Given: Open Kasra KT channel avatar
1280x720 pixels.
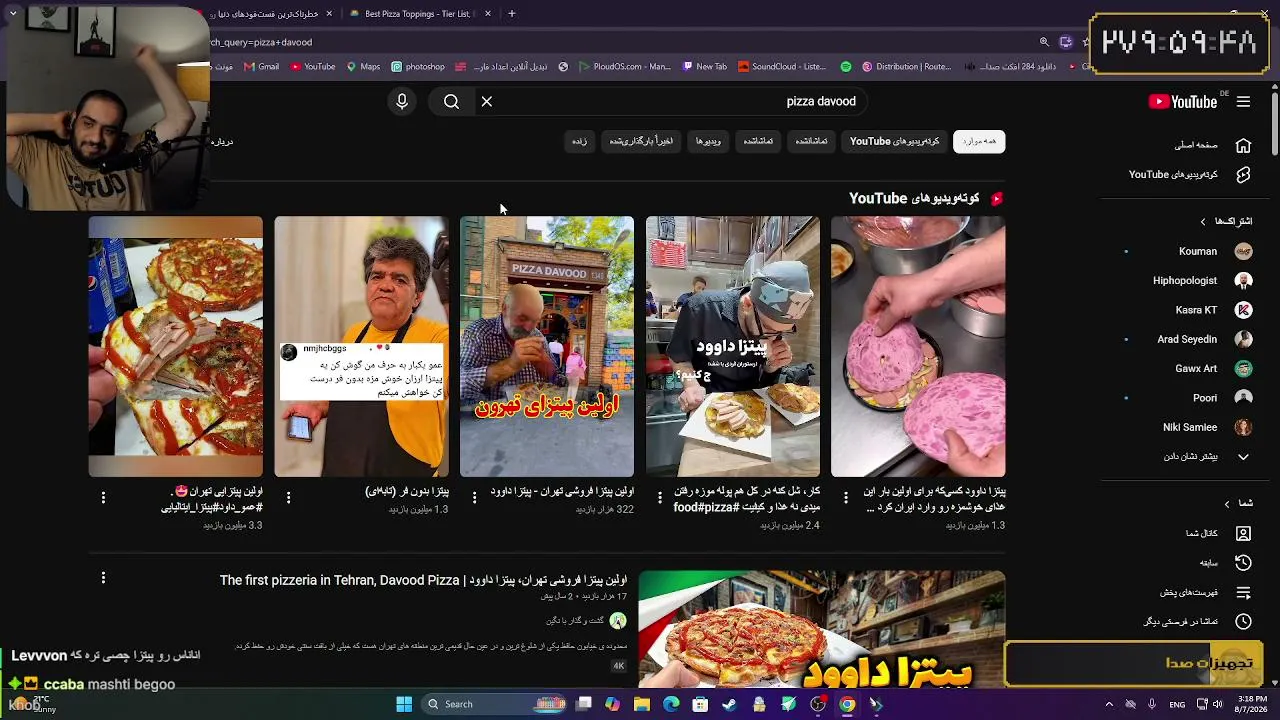Looking at the screenshot, I should [1243, 310].
